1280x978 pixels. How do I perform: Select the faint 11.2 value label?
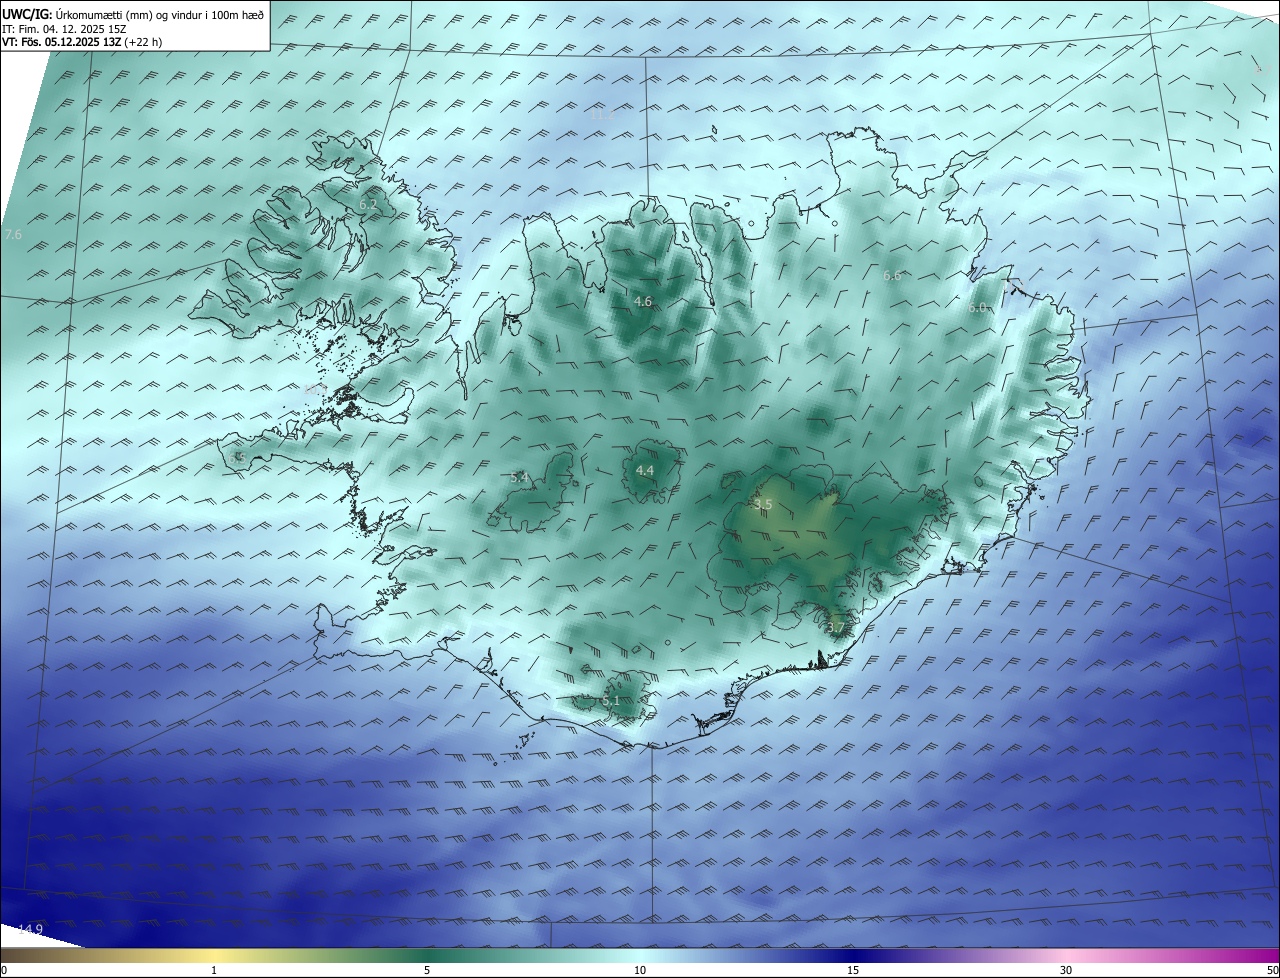[x=602, y=114]
